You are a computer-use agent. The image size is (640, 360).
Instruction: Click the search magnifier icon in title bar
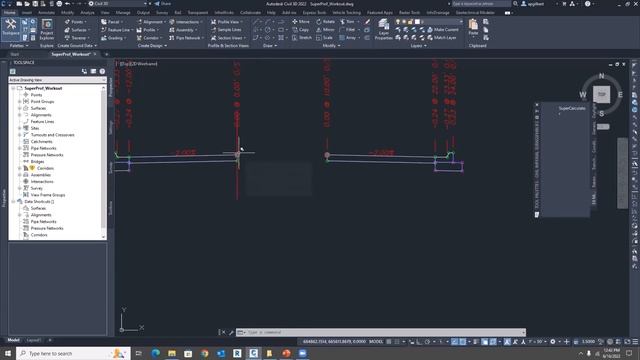click(516, 4)
